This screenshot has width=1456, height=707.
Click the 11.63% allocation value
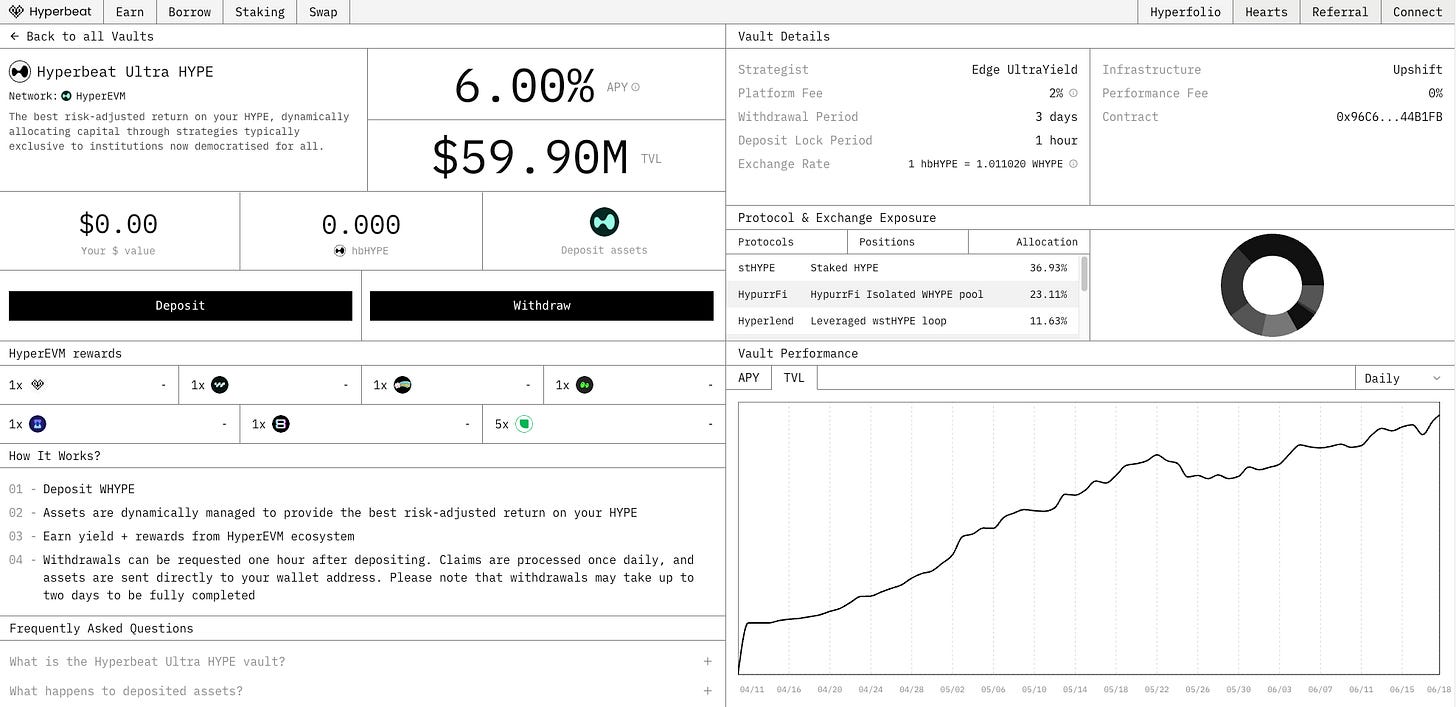point(1048,321)
